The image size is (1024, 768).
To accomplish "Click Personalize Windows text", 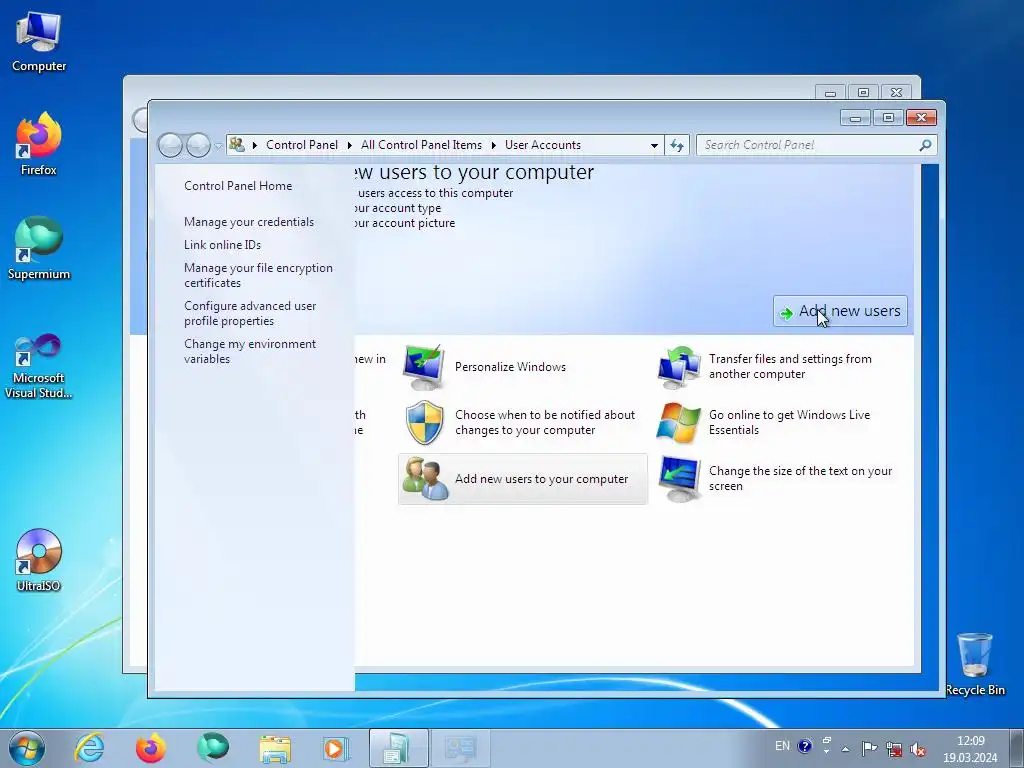I will [x=510, y=367].
